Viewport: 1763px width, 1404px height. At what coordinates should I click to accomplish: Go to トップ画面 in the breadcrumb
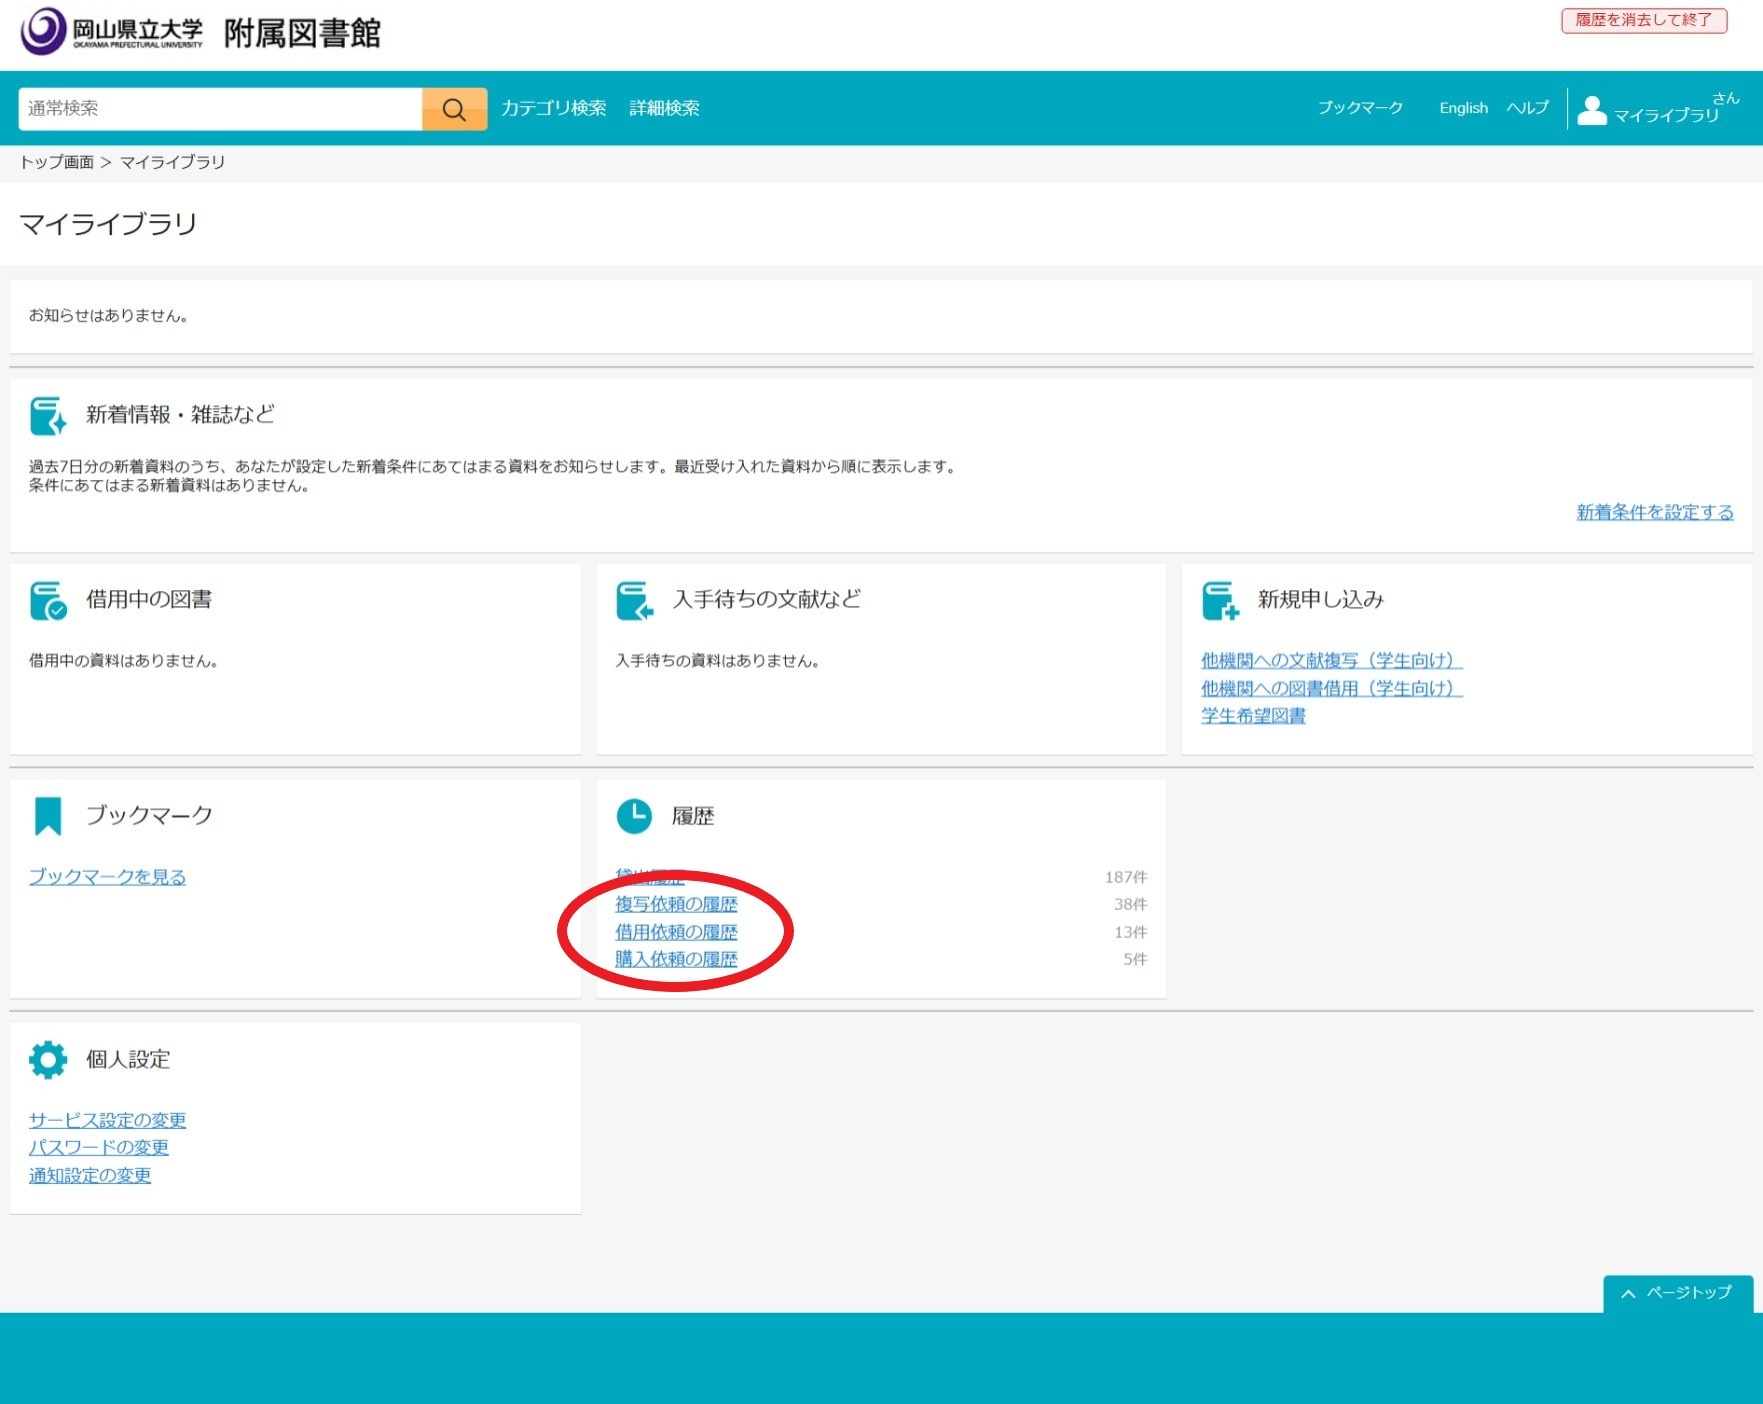[x=57, y=162]
